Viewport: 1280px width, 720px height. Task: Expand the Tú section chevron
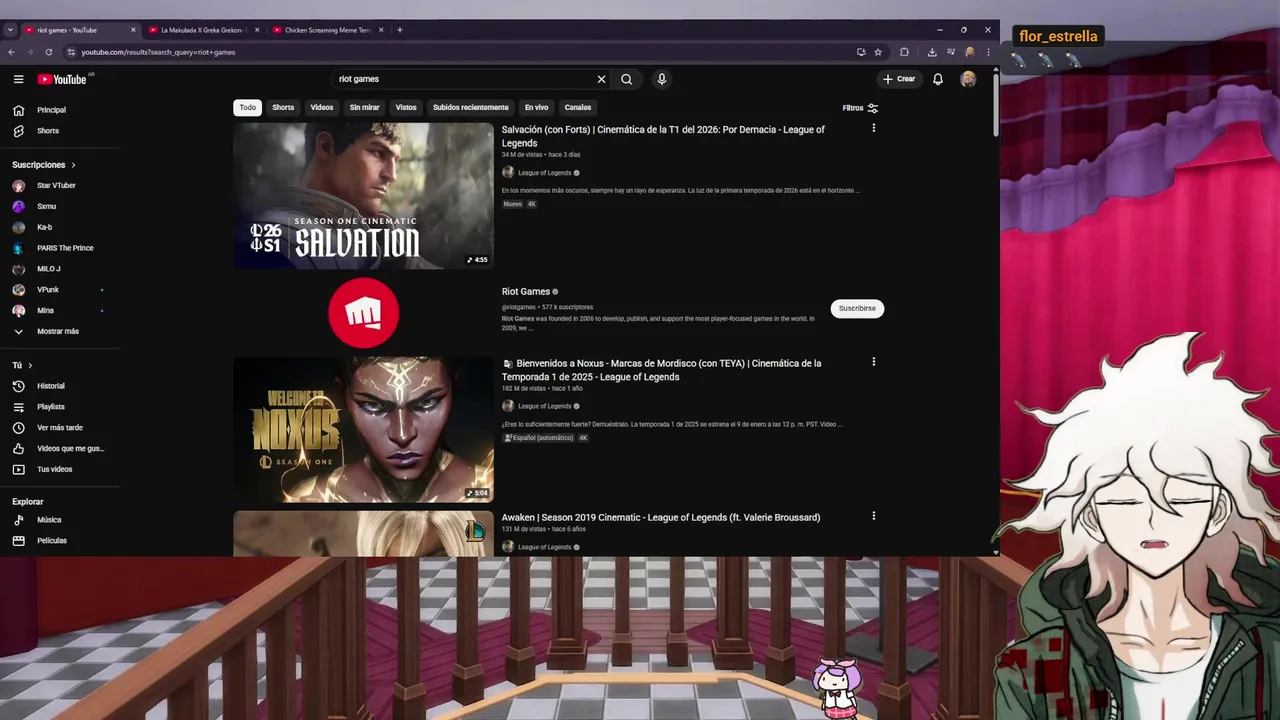(30, 366)
